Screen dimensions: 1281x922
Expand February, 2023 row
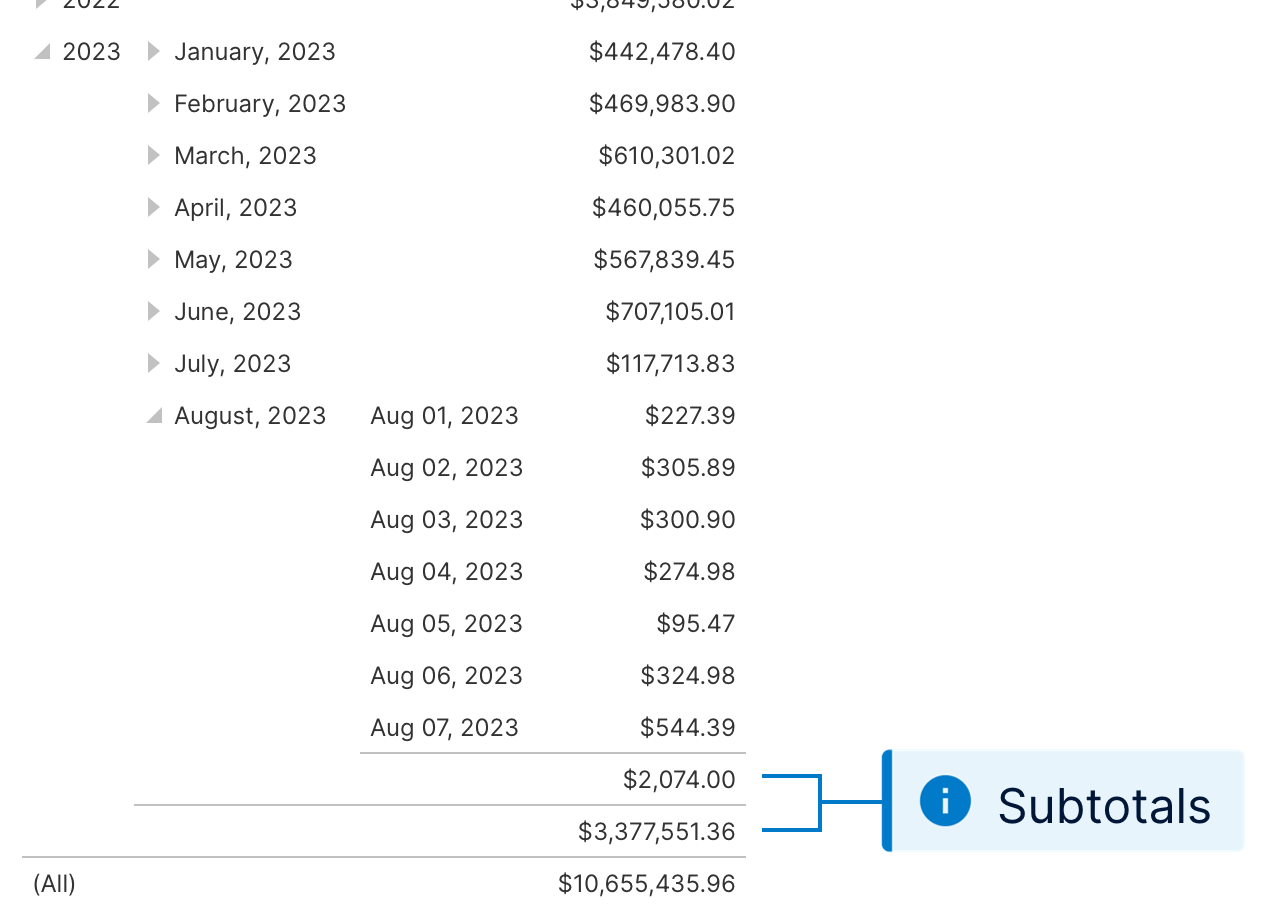[153, 103]
